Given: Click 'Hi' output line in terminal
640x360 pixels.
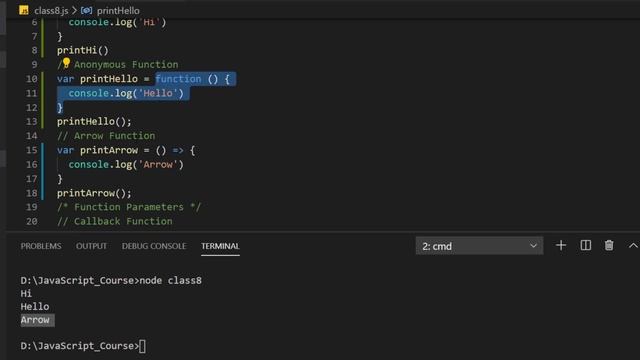Looking at the screenshot, I should (x=26, y=293).
